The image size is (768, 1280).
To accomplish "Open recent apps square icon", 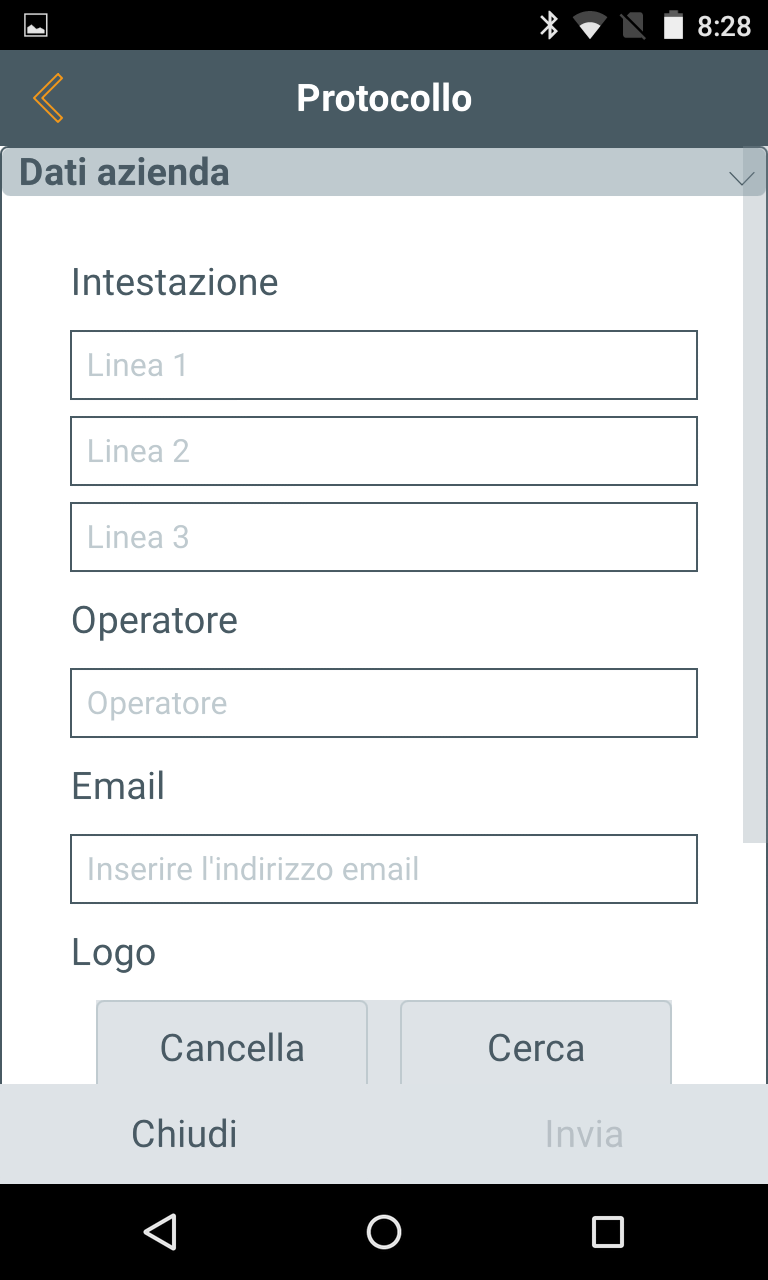I will click(607, 1232).
